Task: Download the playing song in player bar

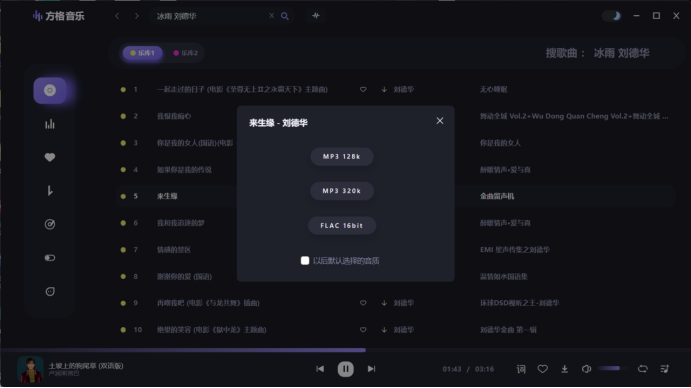Action: point(564,369)
